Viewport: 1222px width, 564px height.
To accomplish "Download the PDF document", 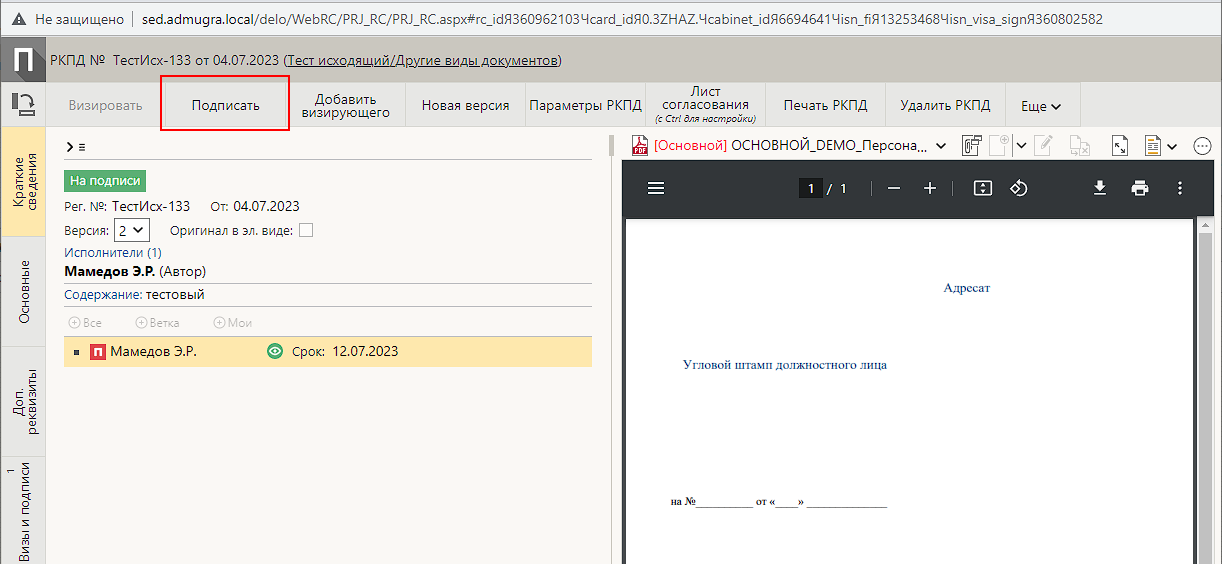I will 1100,188.
